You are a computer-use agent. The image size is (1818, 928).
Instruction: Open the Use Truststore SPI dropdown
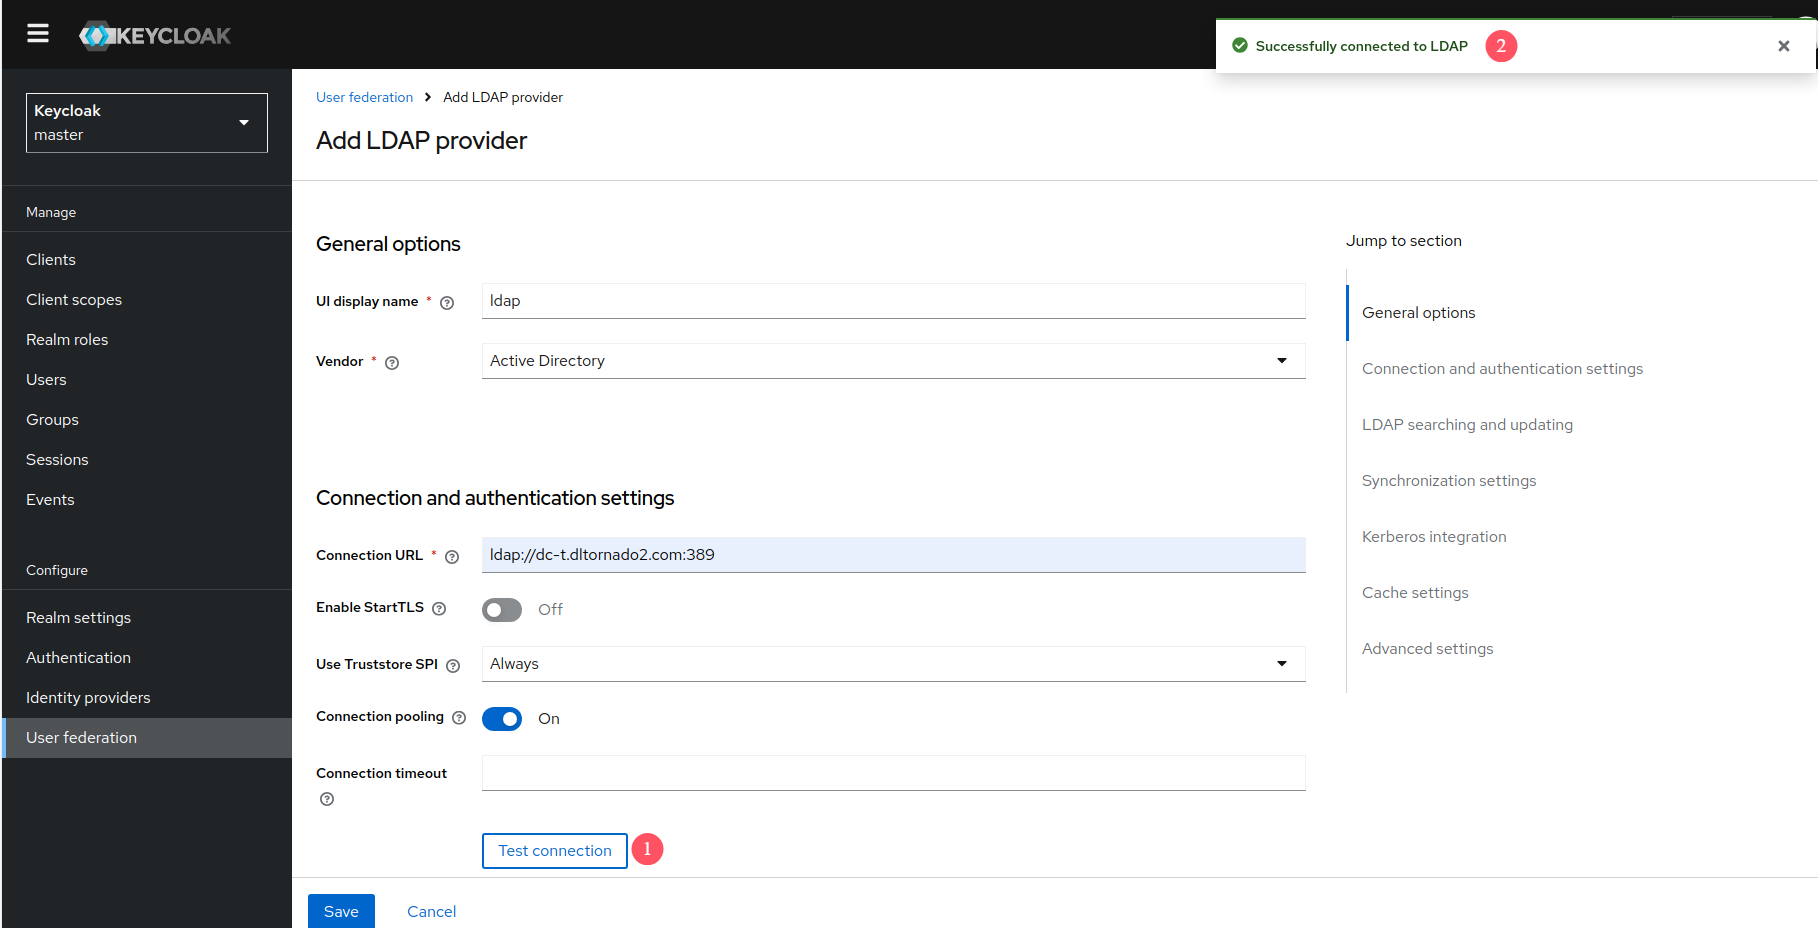(893, 664)
